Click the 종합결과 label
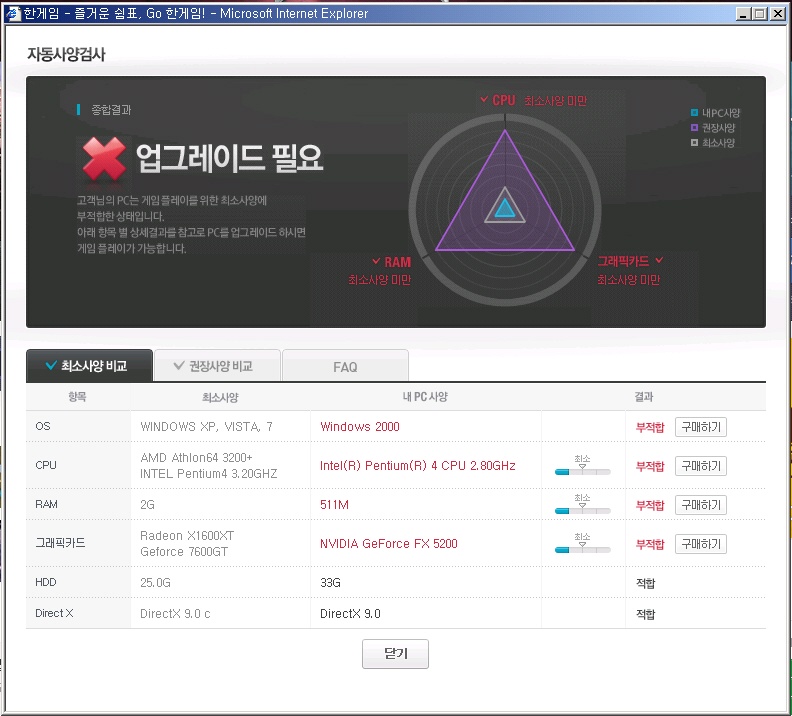 (111, 110)
